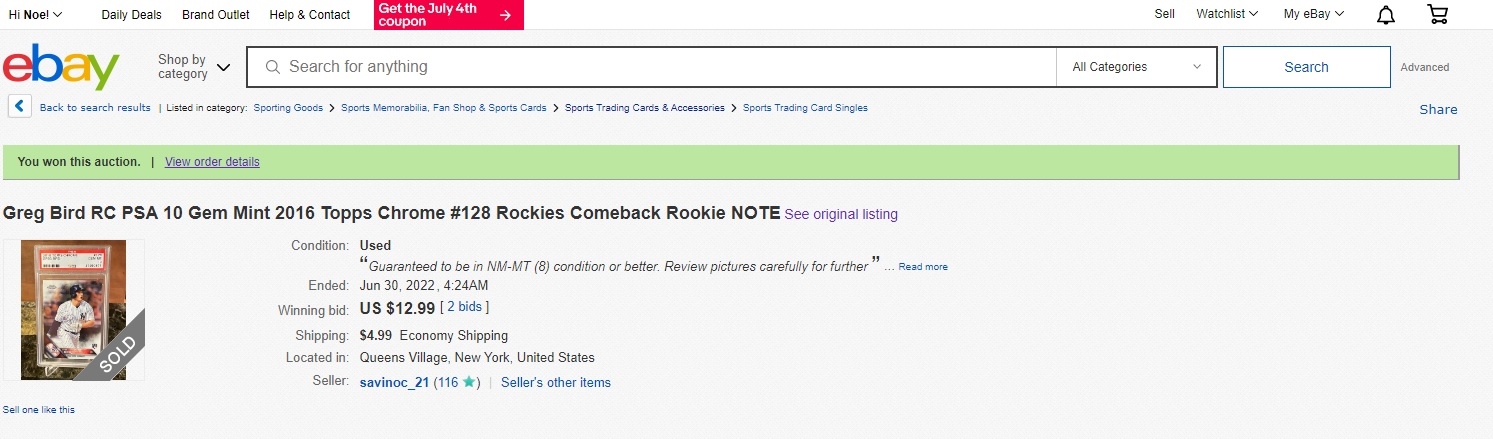Open View order details link
The image size is (1493, 439).
(212, 162)
